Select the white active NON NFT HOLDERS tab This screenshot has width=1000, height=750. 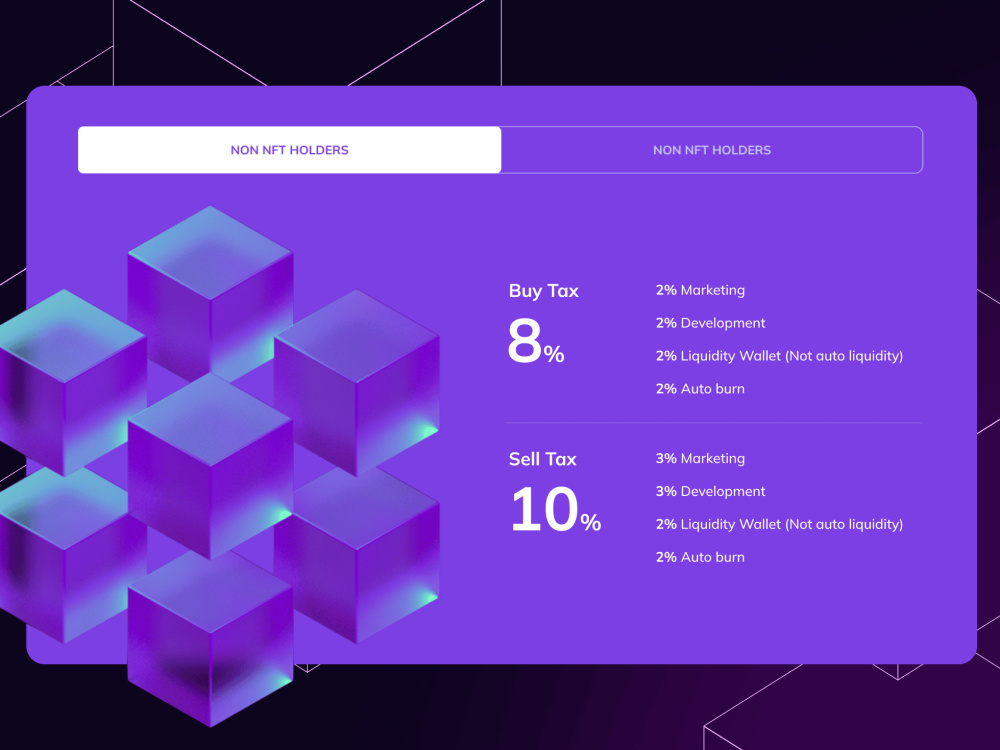(290, 150)
